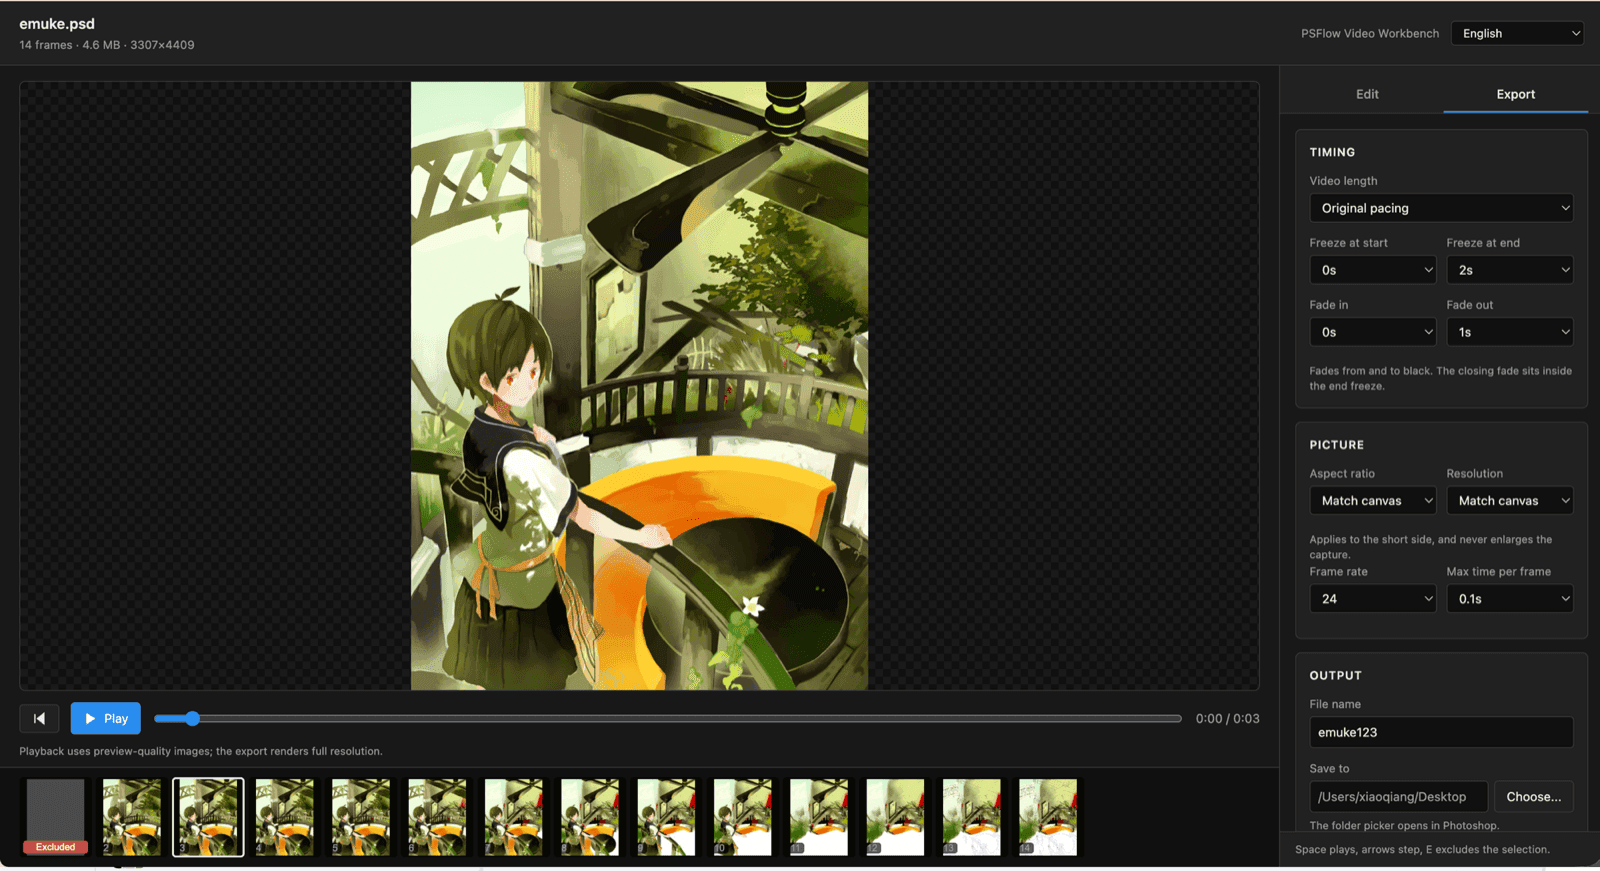The width and height of the screenshot is (1600, 871).
Task: Select frame 9 thumbnail
Action: tap(666, 817)
